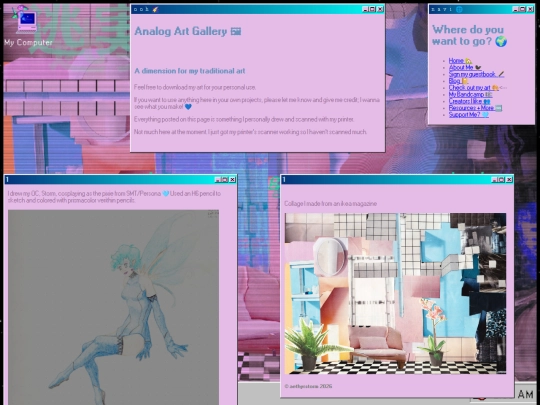Screen dimensions: 540x405
Task: Click the Analog Art Gallery heading
Action: point(188,31)
